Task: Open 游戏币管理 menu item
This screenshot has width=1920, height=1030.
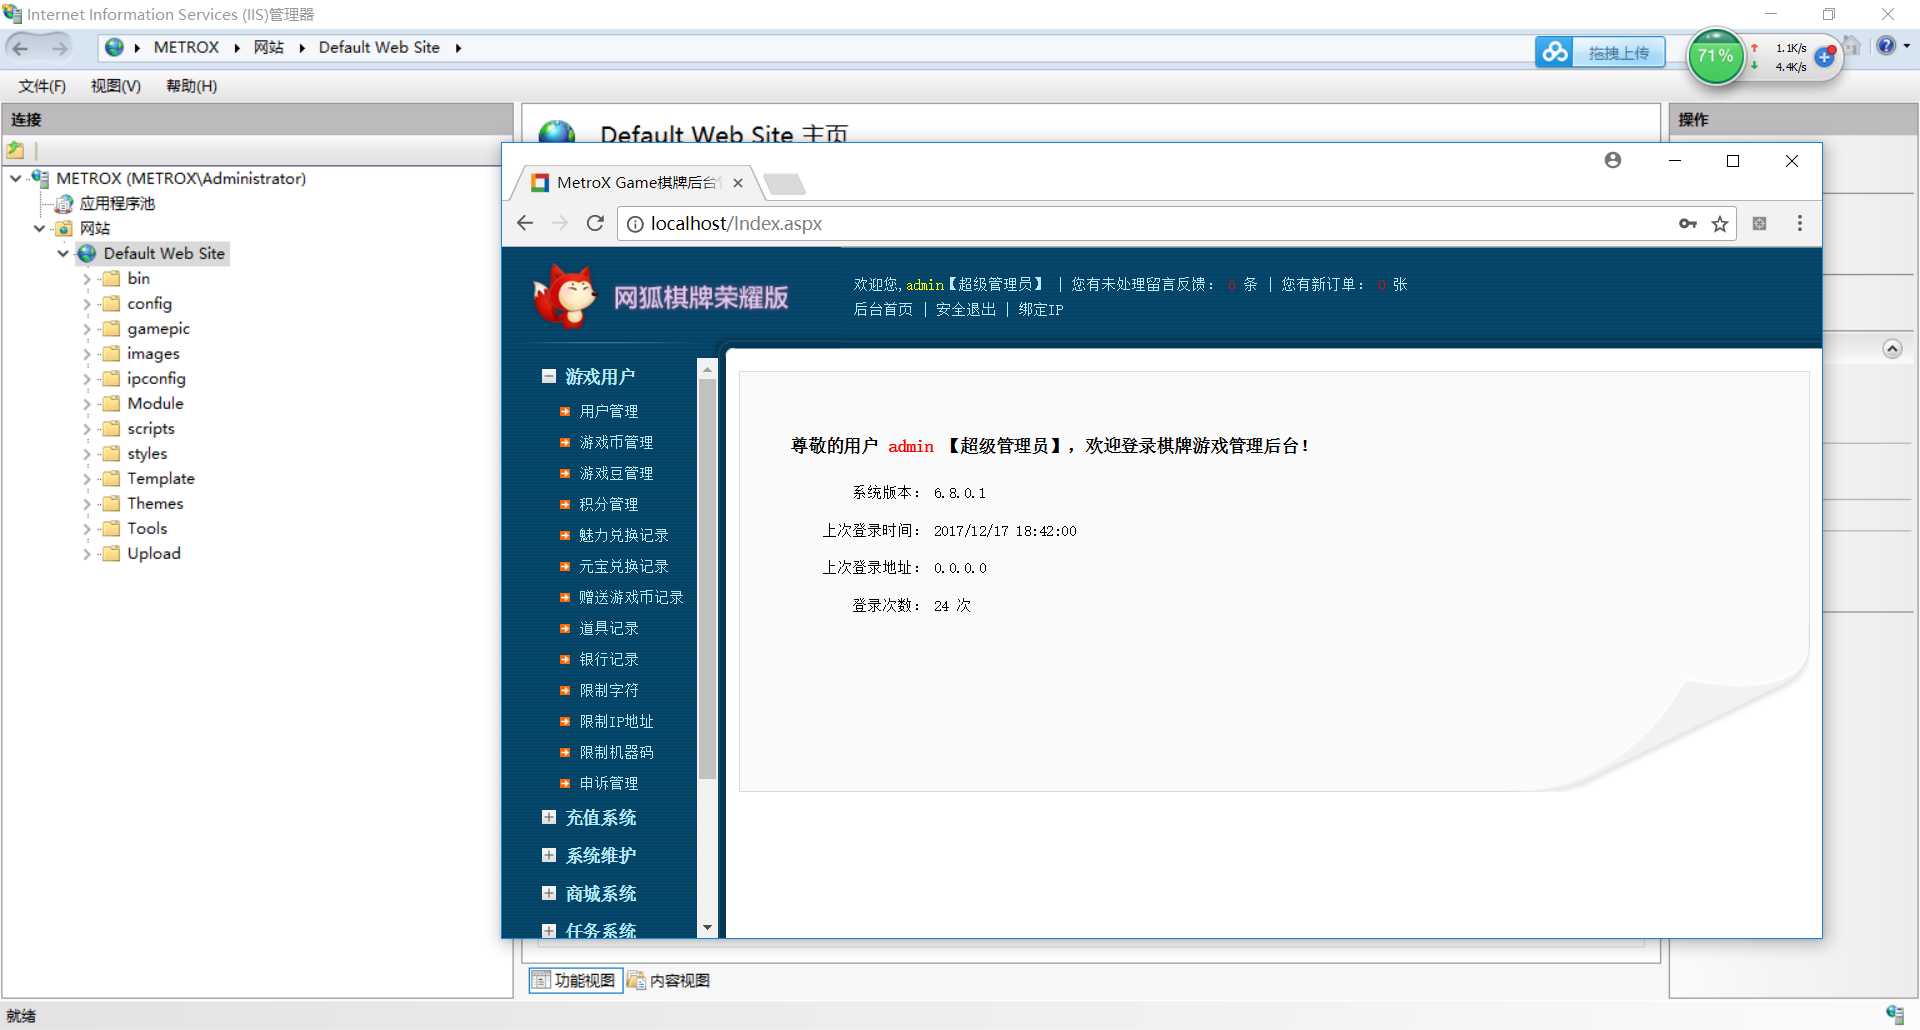Action: click(616, 442)
